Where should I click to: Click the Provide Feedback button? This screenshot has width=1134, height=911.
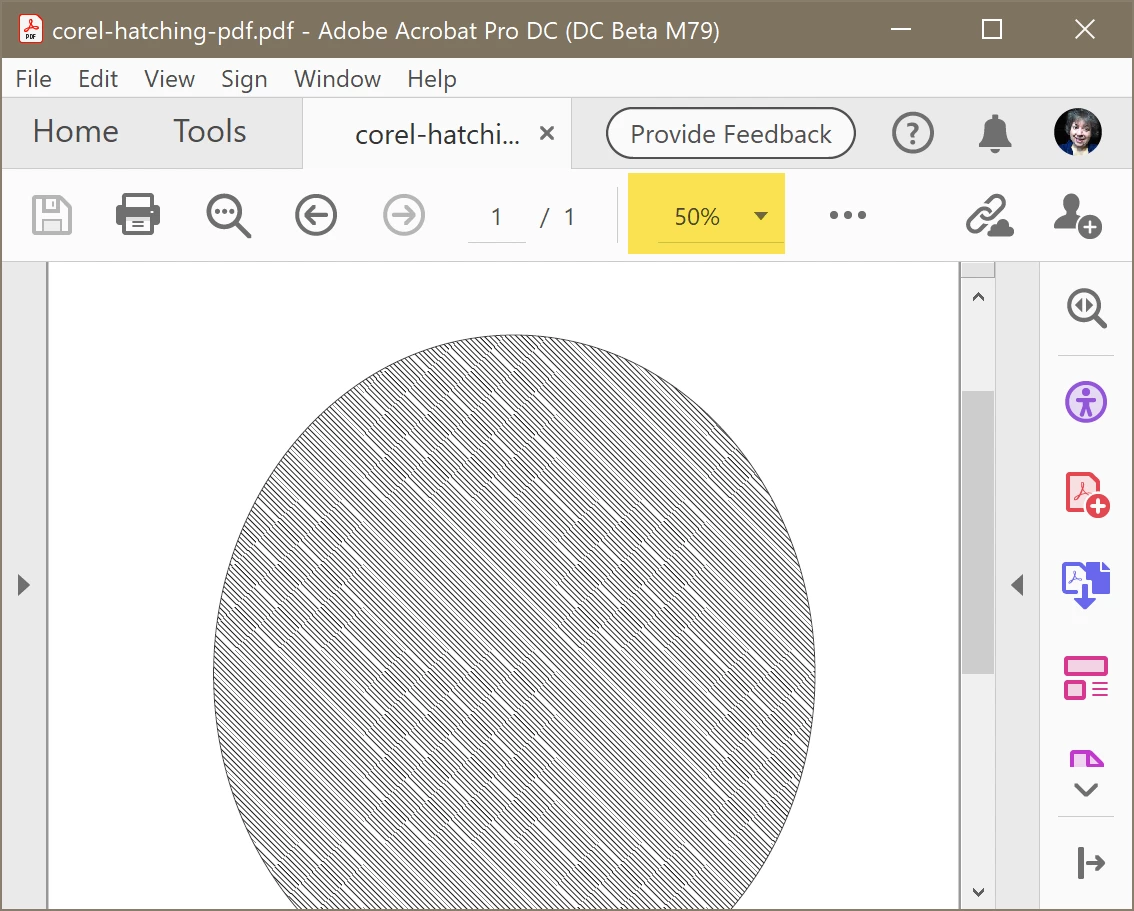tap(730, 133)
